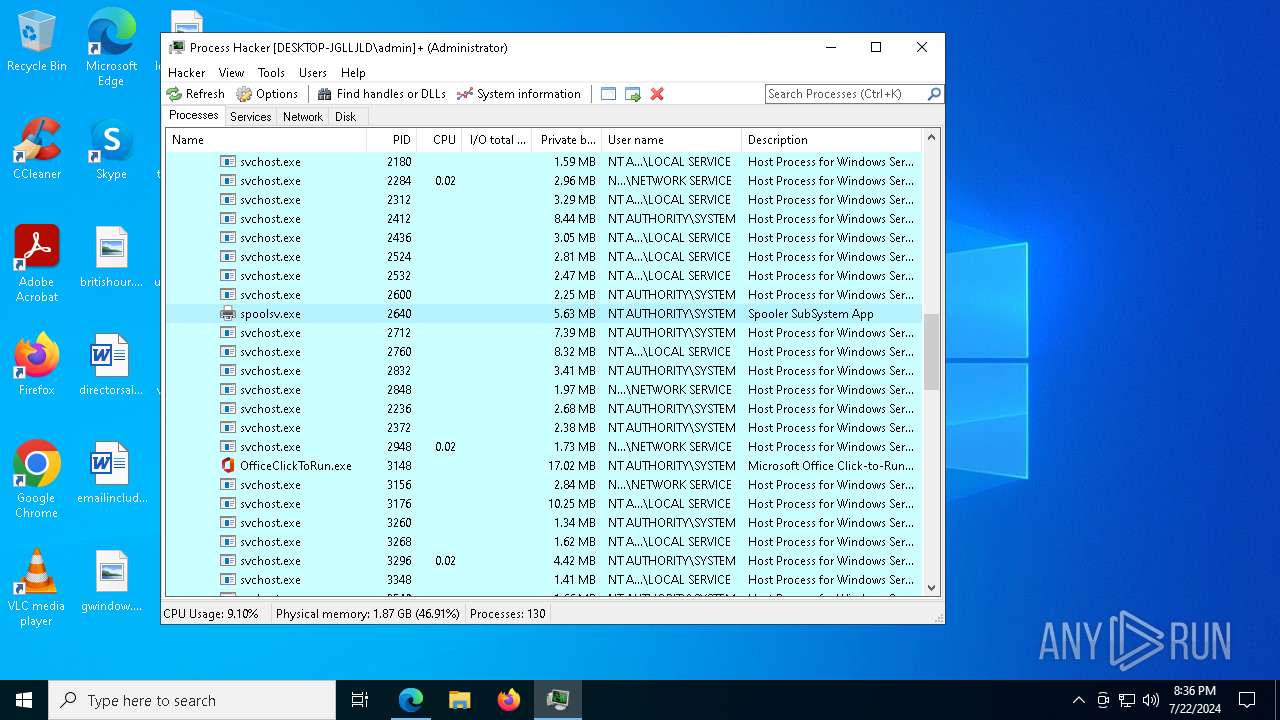Click the process list scrollbar thumb
The image size is (1280, 720).
coord(931,351)
